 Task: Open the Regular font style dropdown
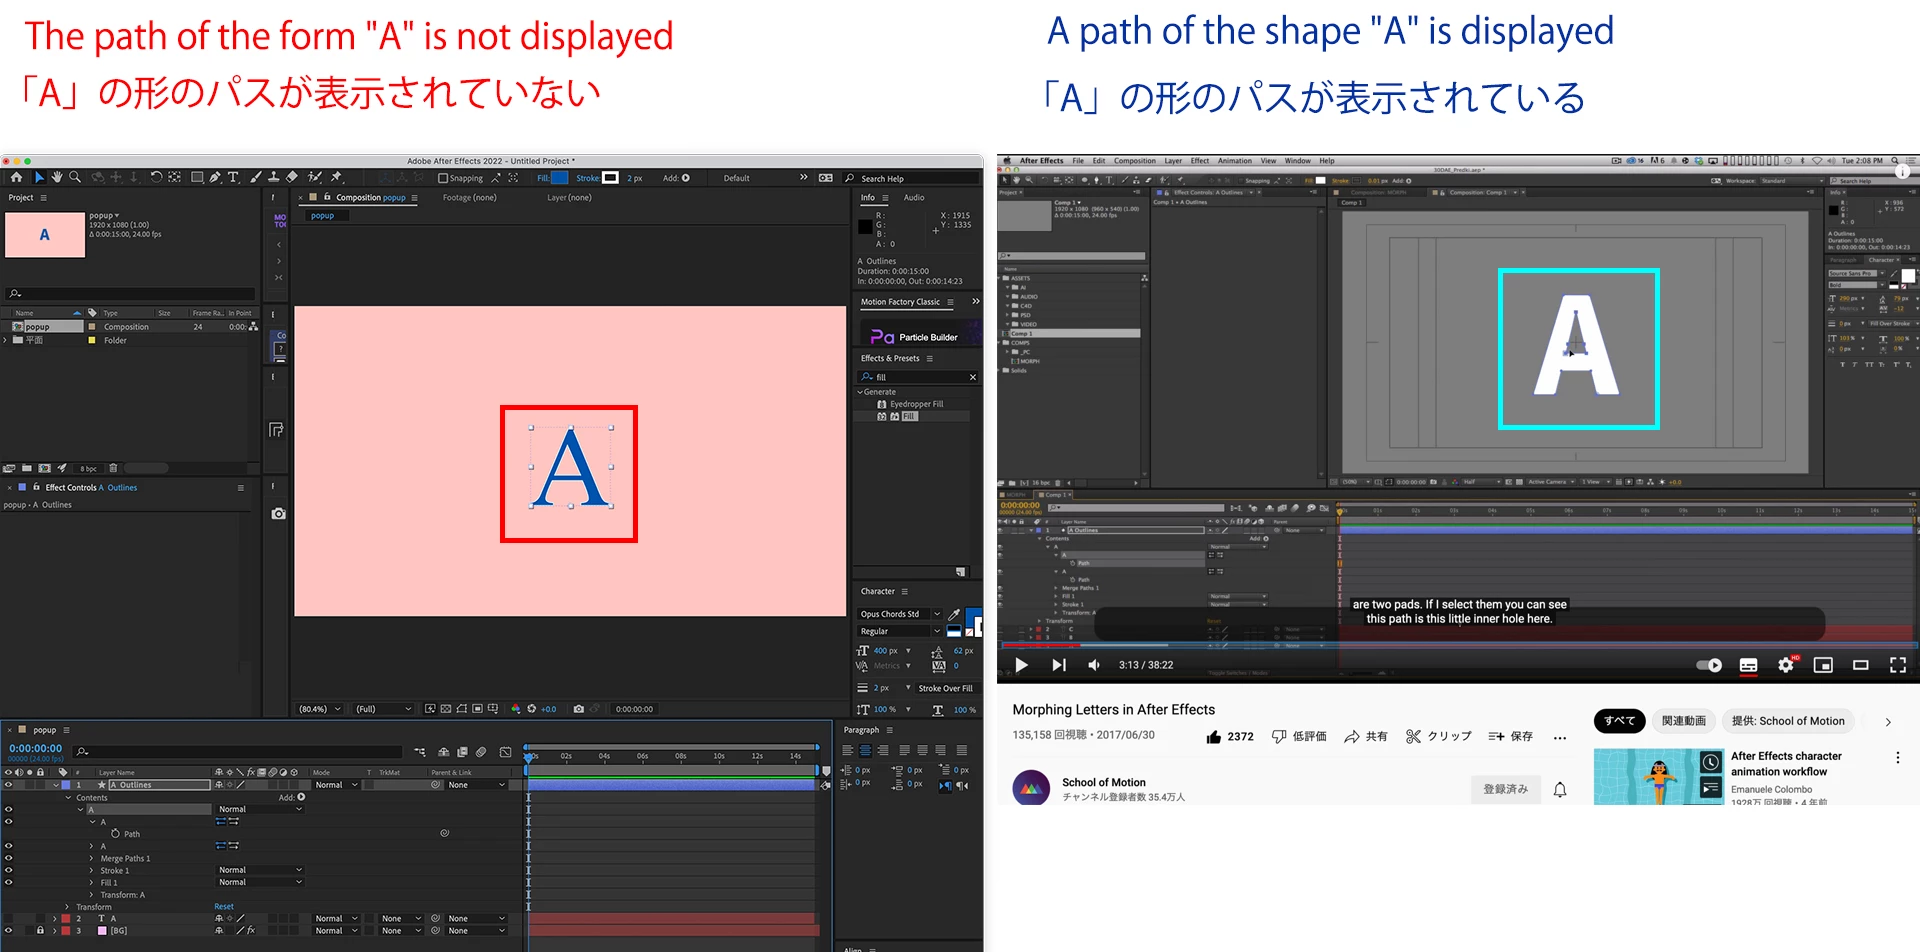pos(900,631)
